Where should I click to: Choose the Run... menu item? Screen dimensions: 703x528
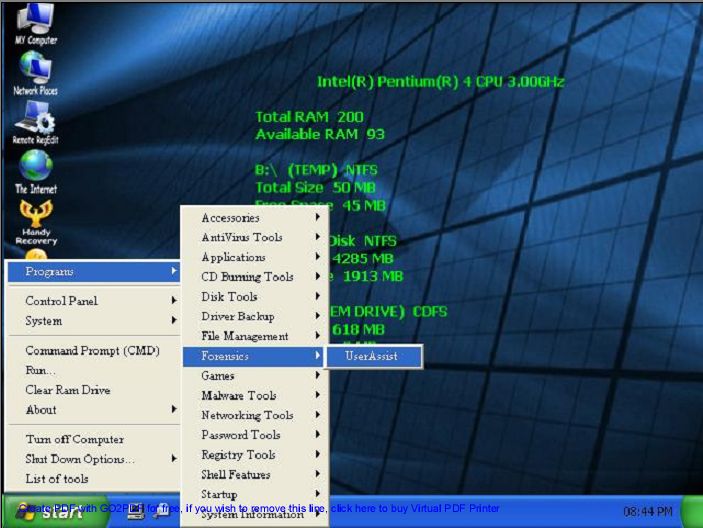tap(94, 370)
